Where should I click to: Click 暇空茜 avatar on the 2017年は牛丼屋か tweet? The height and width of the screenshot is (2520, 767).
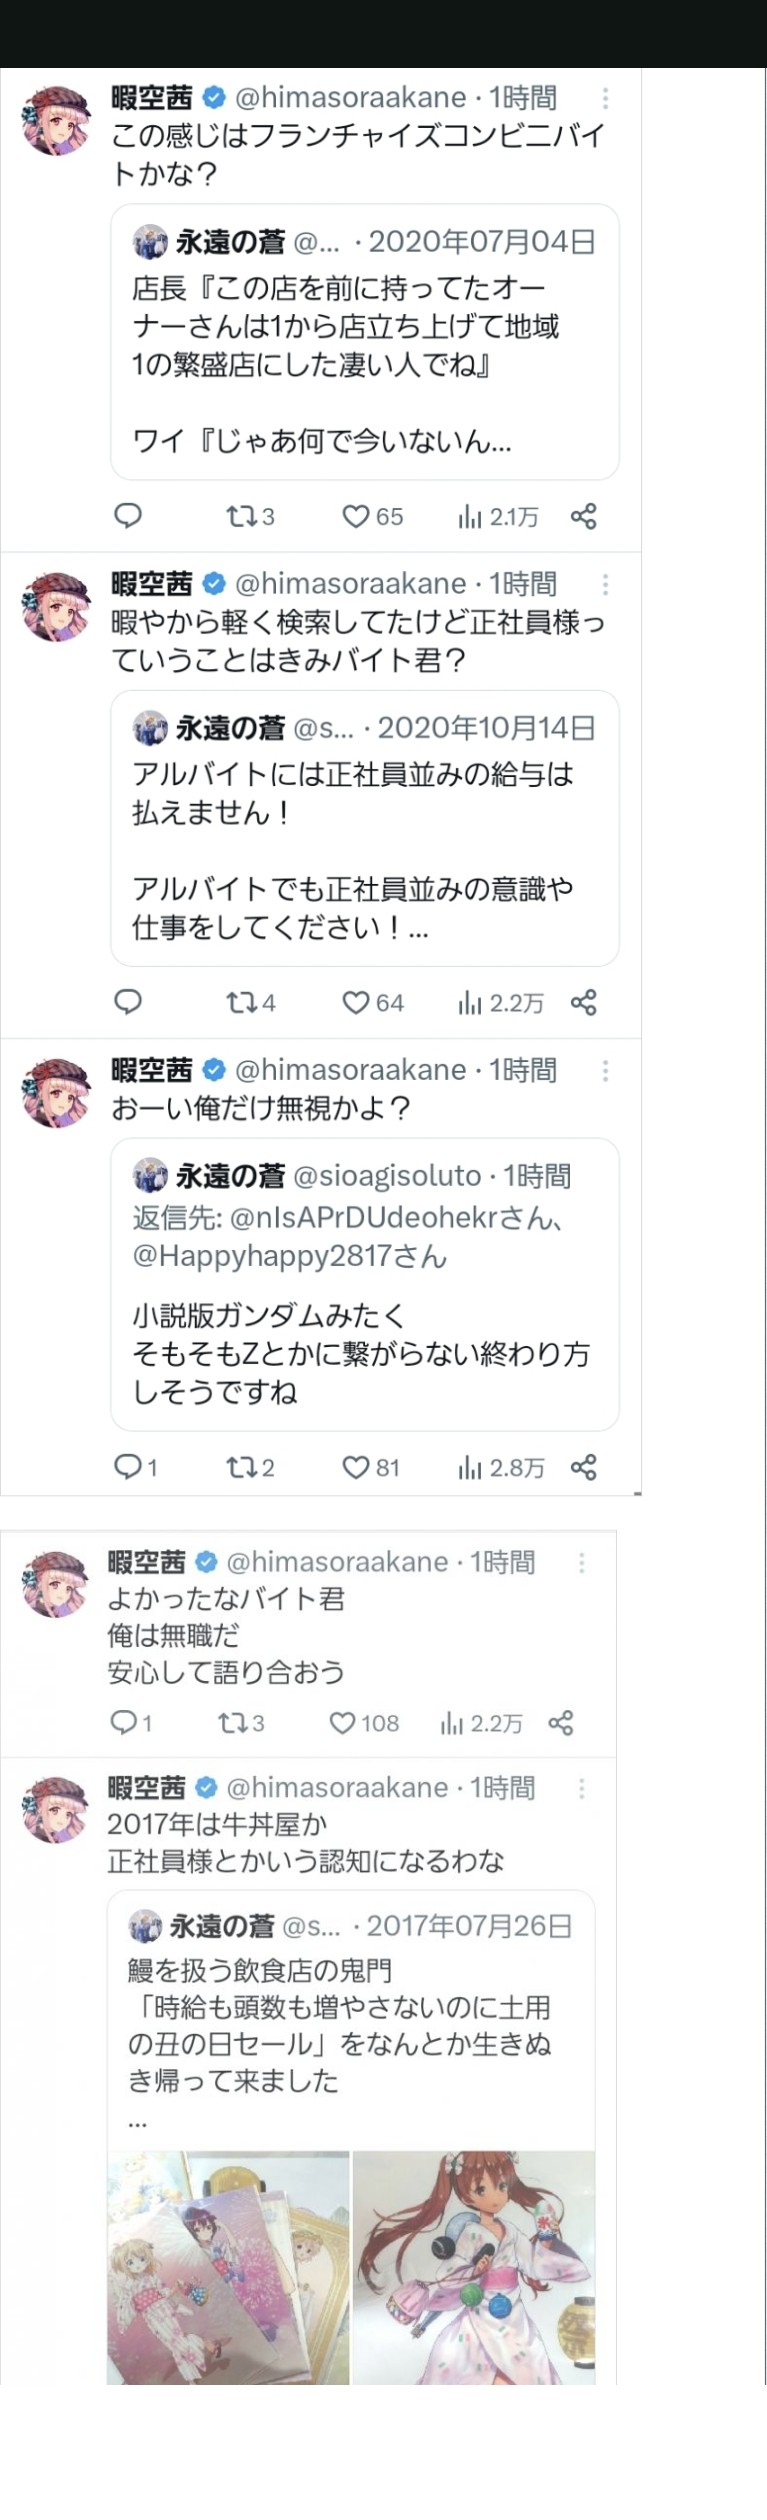55,1809
